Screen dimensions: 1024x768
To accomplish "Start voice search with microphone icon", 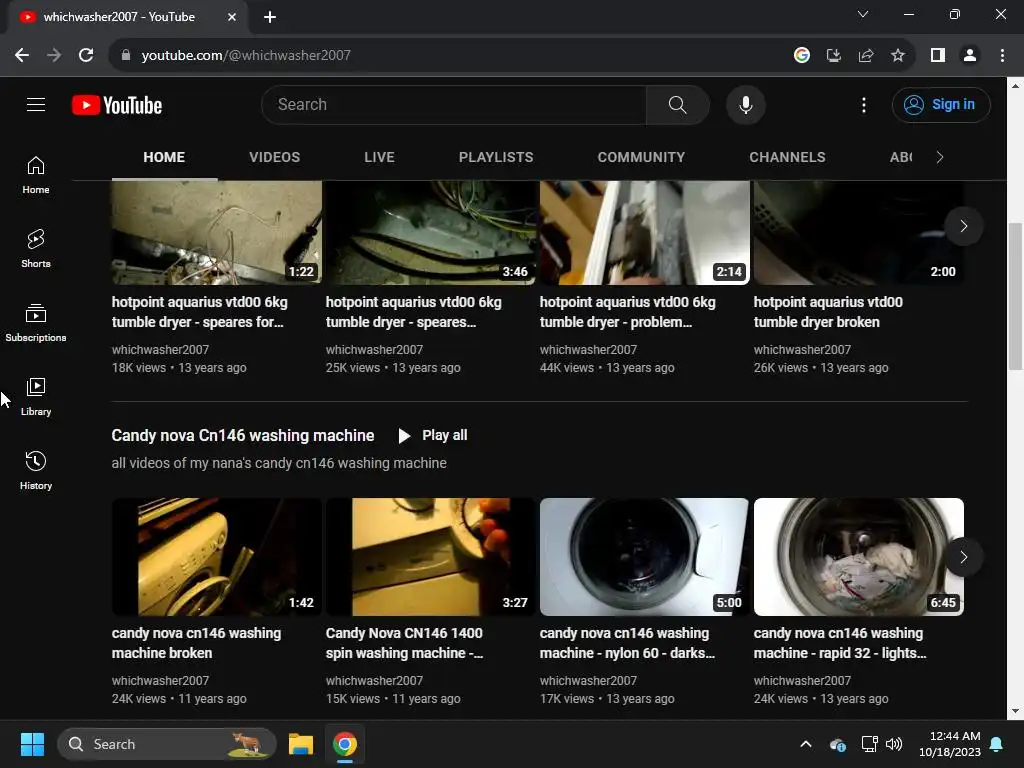I will tap(745, 104).
